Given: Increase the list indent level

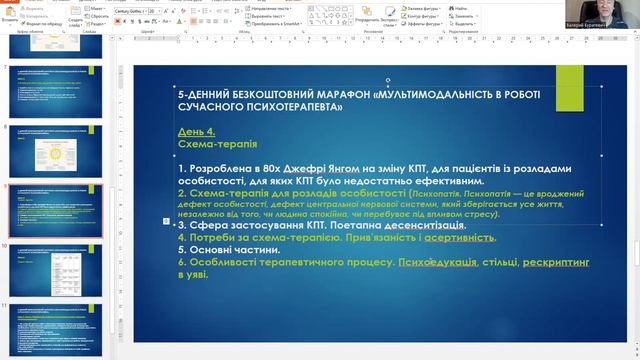Looking at the screenshot, I should (227, 11).
